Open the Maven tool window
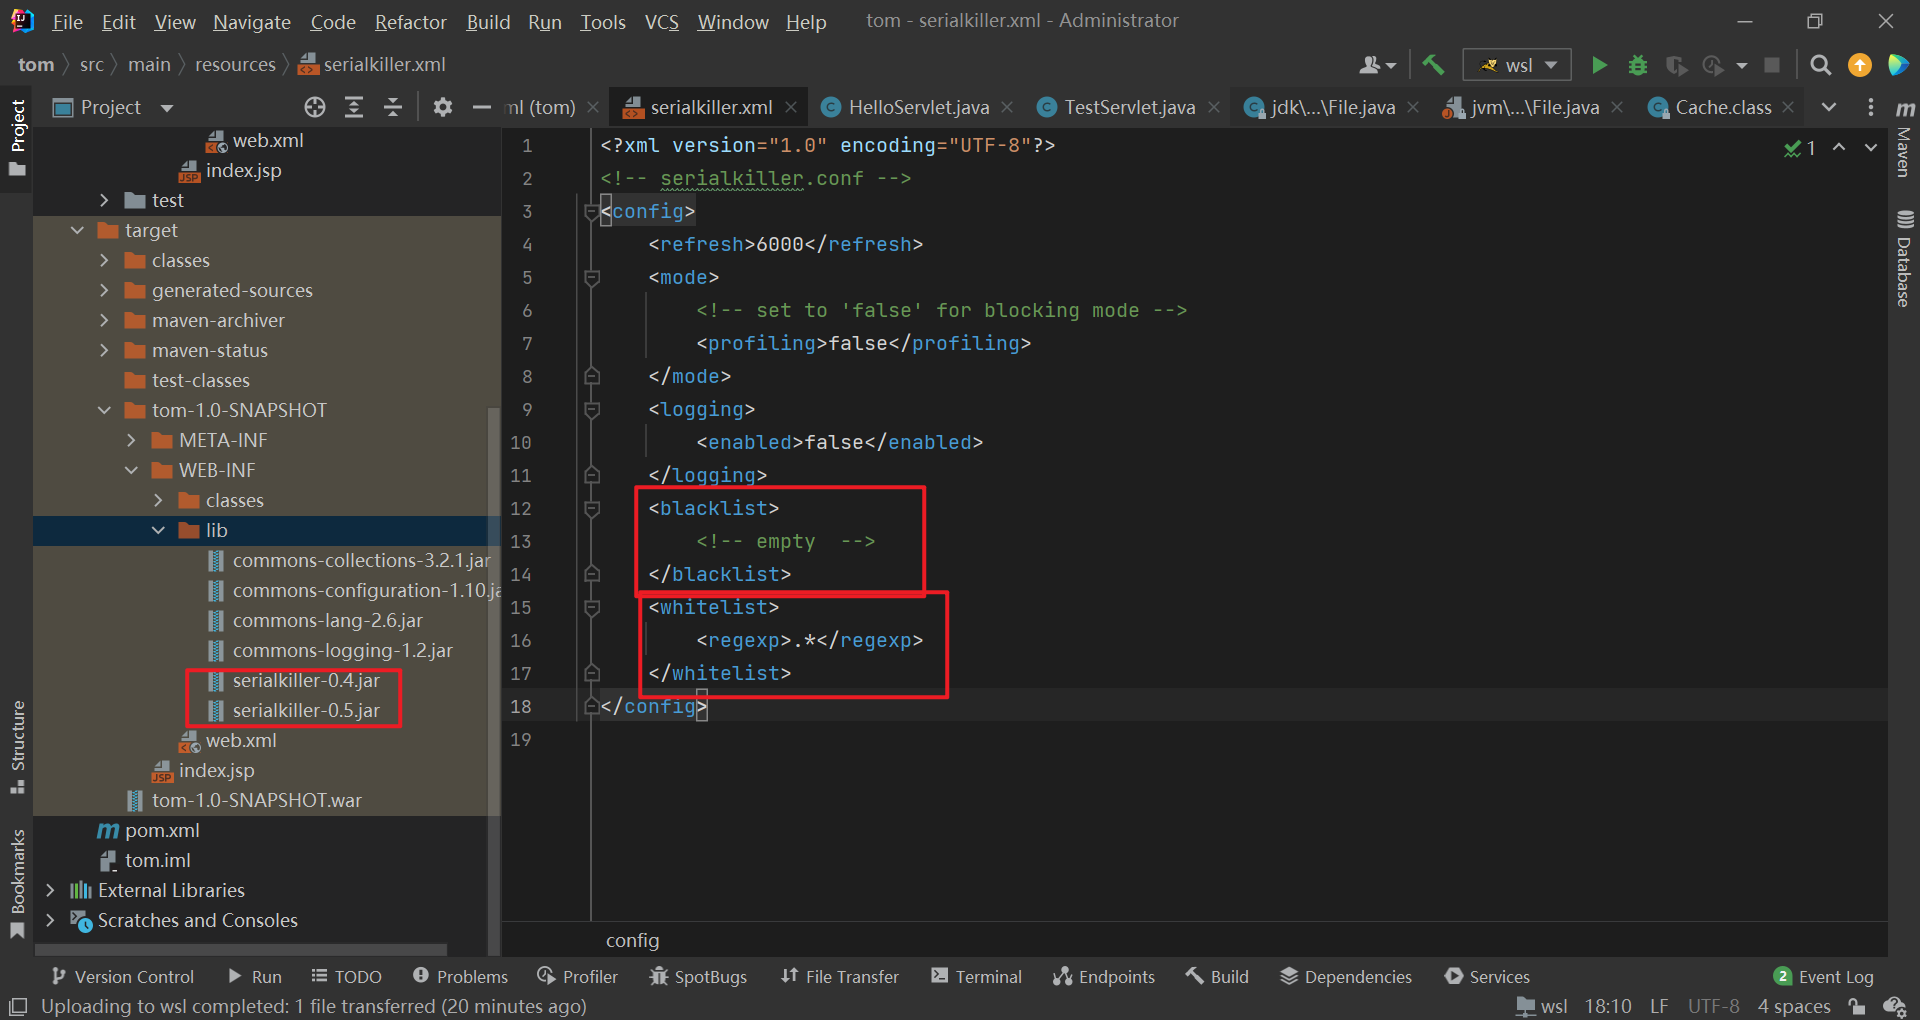 pyautogui.click(x=1905, y=138)
